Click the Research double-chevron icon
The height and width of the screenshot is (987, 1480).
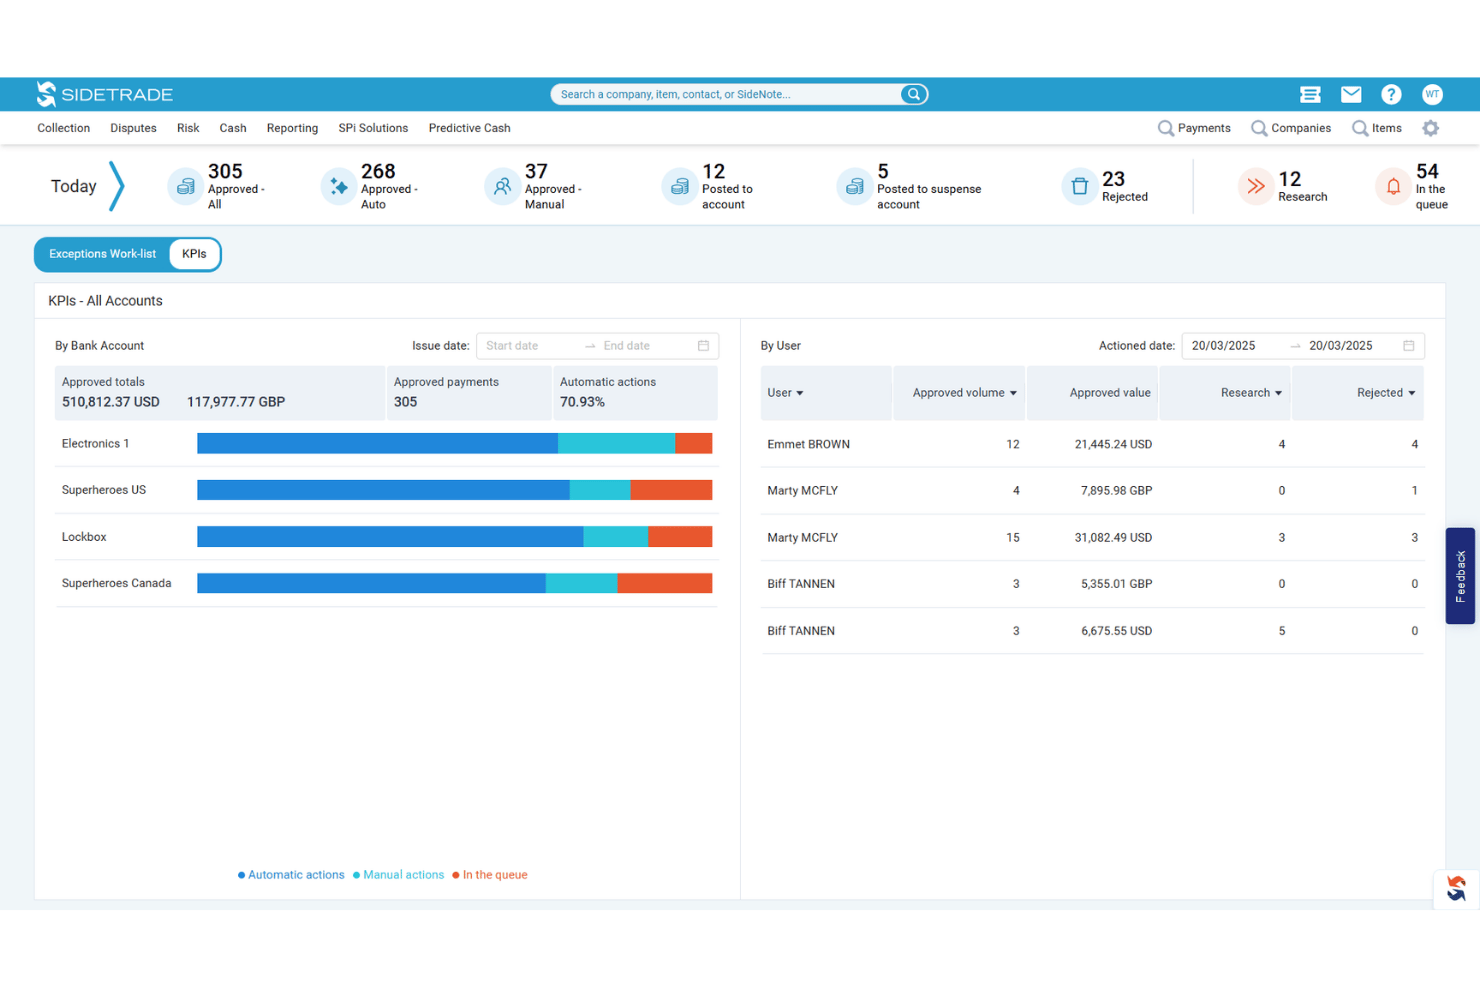point(1256,187)
